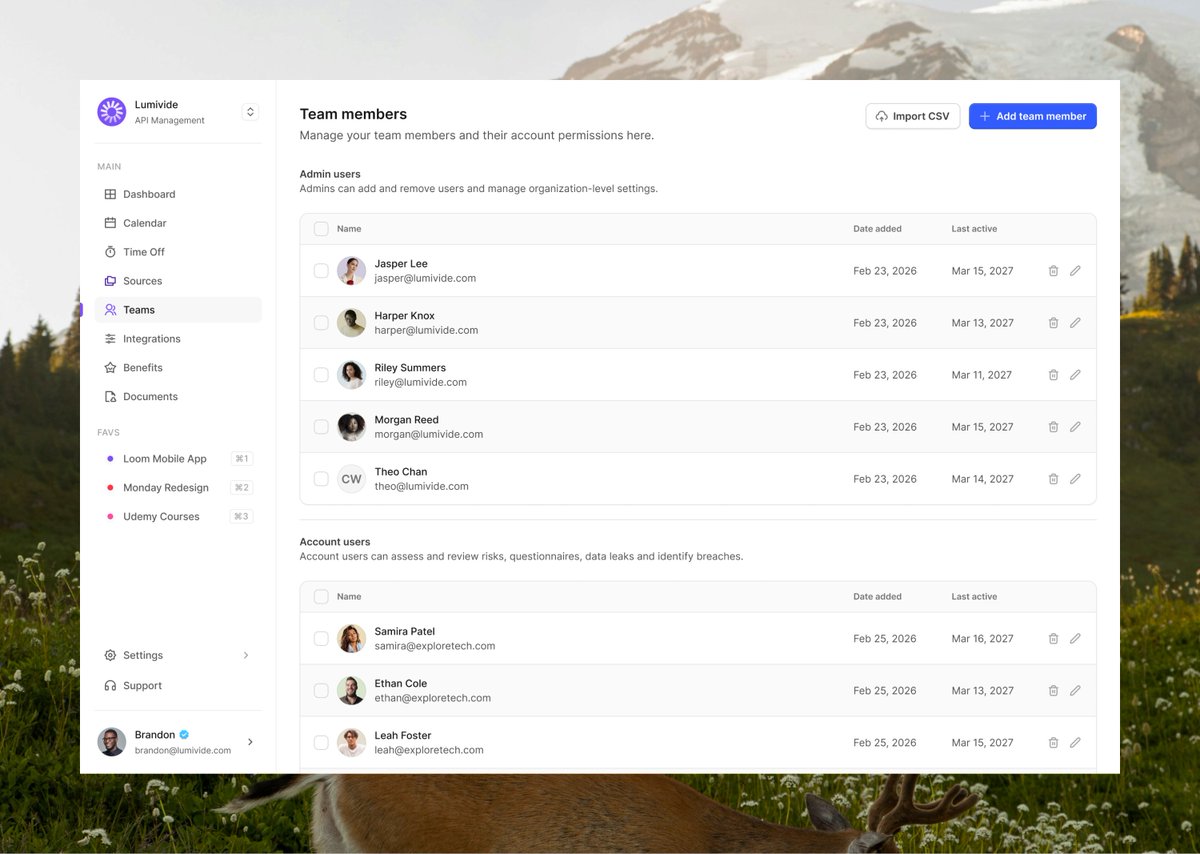
Task: Open the Udemy Courses favorite
Action: pyautogui.click(x=178, y=517)
